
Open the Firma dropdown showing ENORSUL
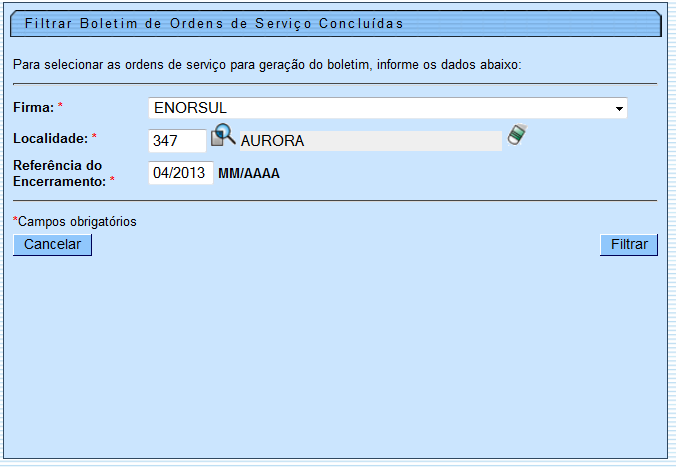tap(387, 108)
